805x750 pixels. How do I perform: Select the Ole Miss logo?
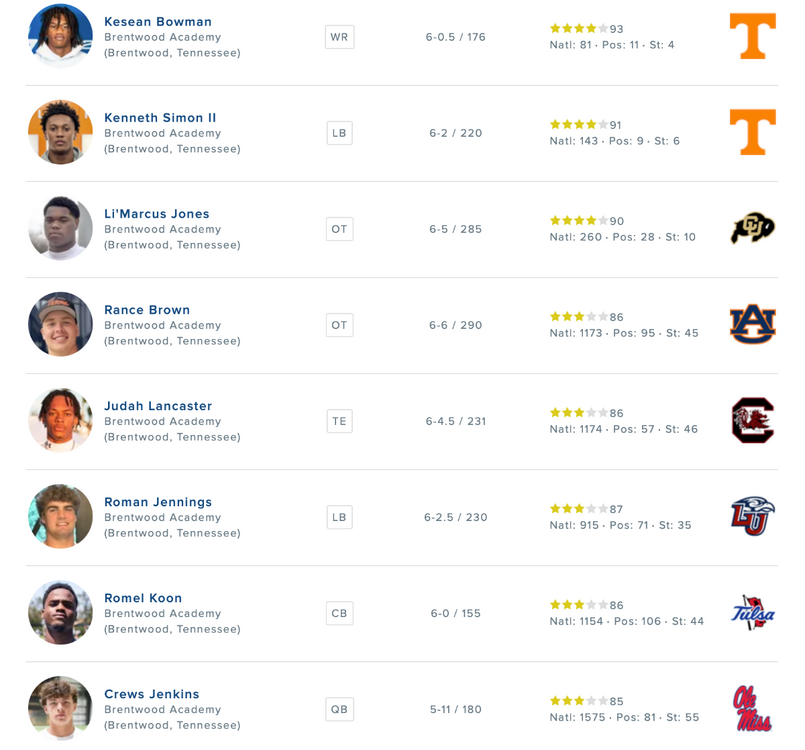pyautogui.click(x=753, y=708)
